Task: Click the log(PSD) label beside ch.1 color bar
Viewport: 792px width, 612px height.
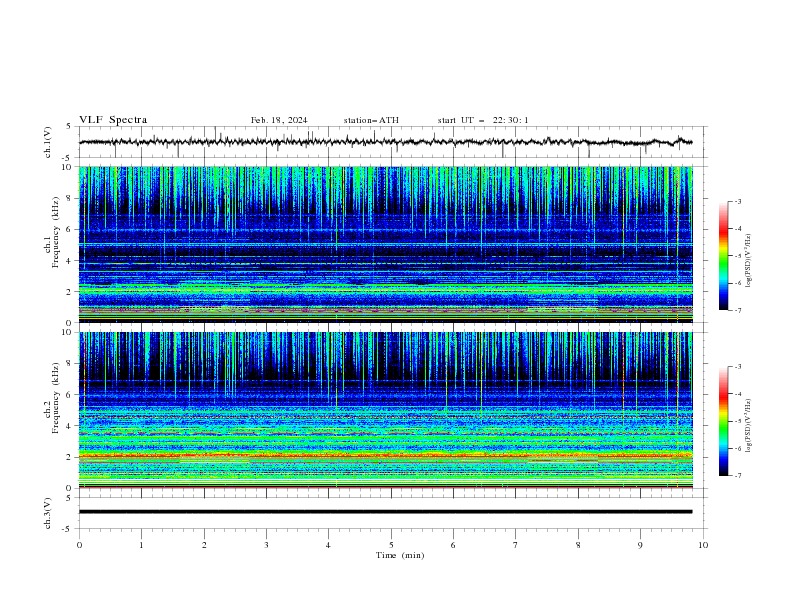Action: [x=748, y=260]
